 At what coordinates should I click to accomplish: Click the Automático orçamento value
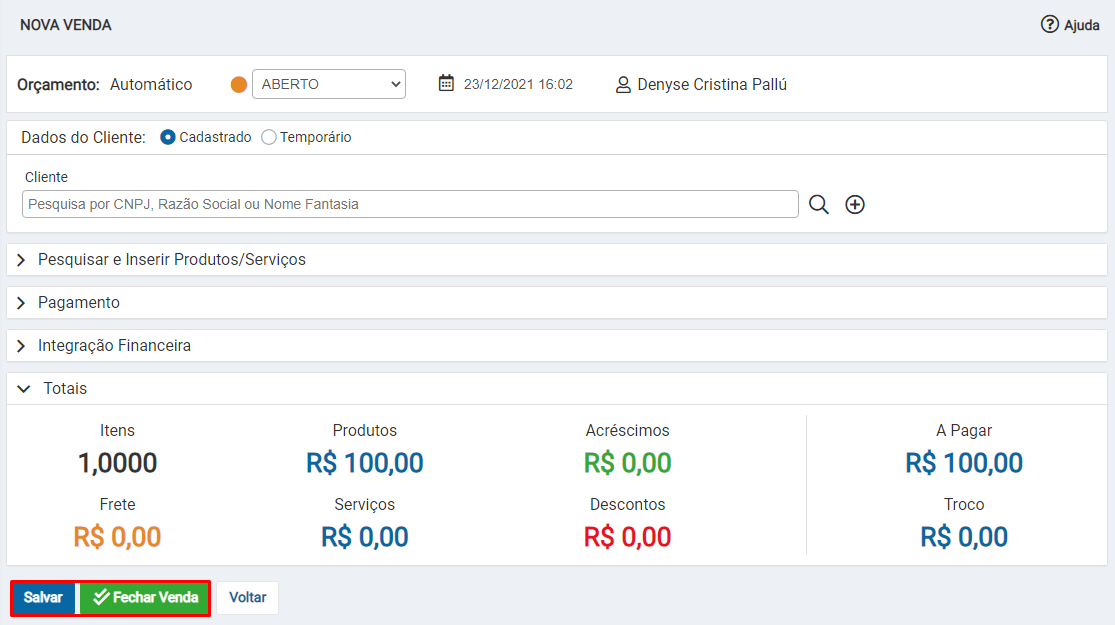coord(151,85)
